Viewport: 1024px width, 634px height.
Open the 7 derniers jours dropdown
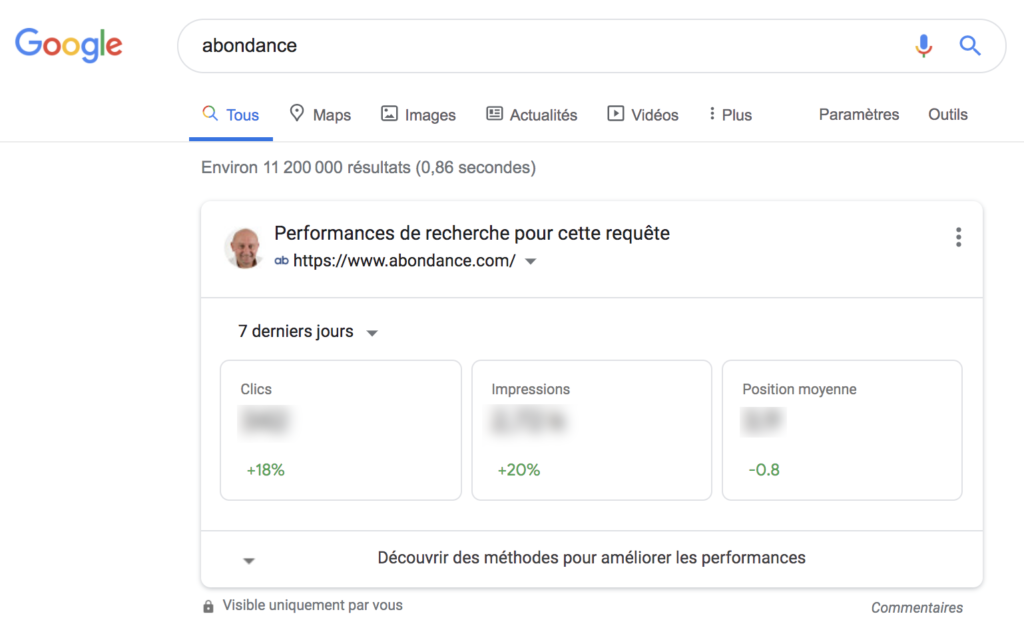[308, 332]
